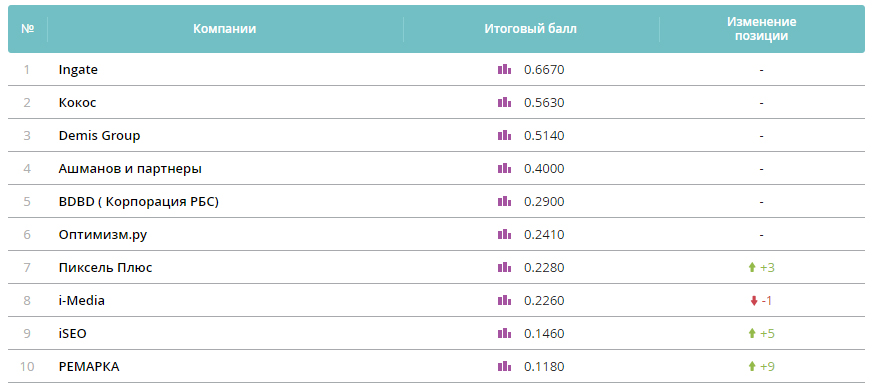Sort by the Компании column header
Screen dimensions: 875x390
[x=225, y=29]
